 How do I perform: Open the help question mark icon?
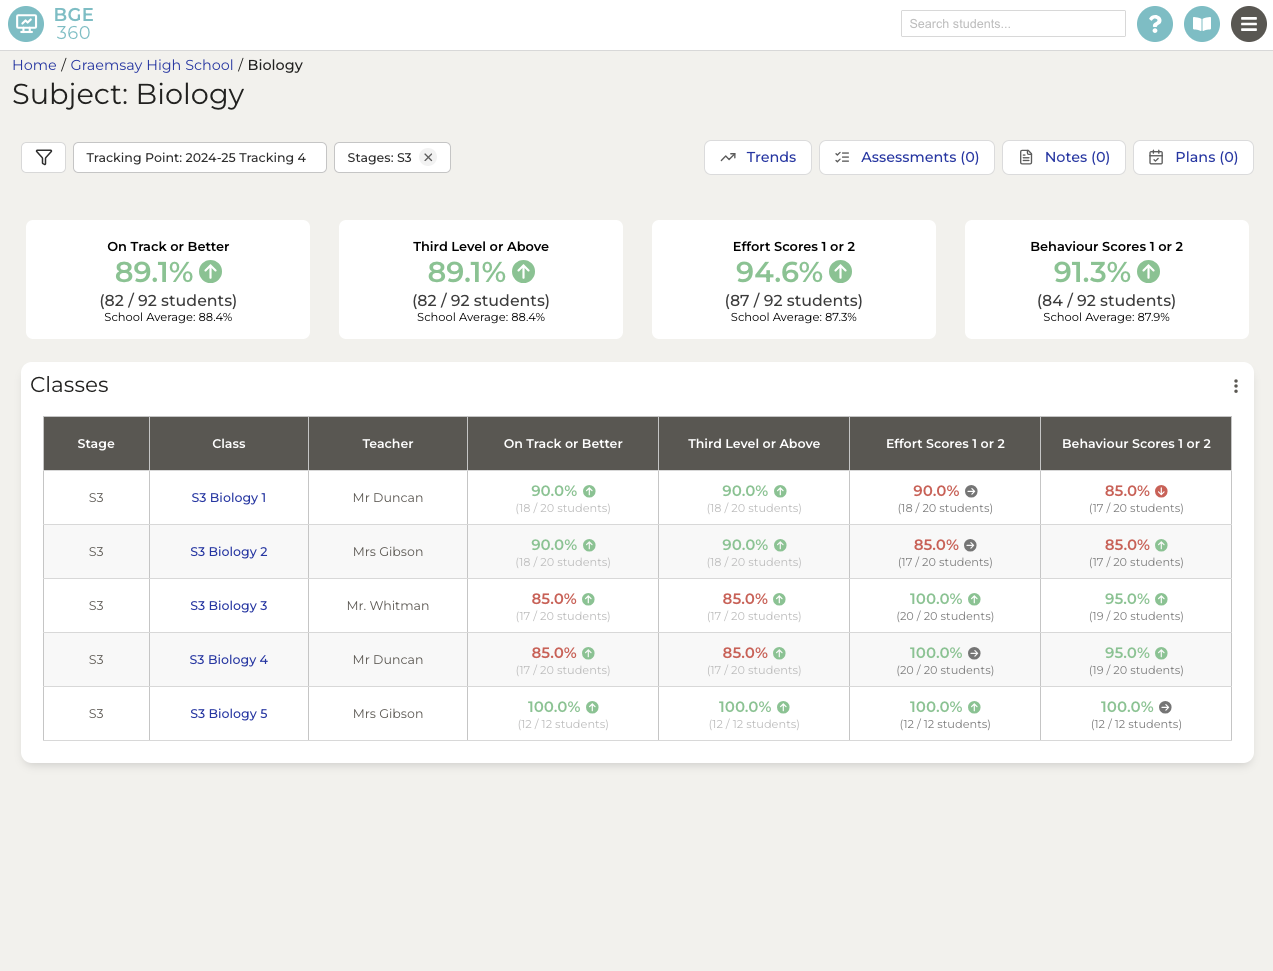(1155, 23)
